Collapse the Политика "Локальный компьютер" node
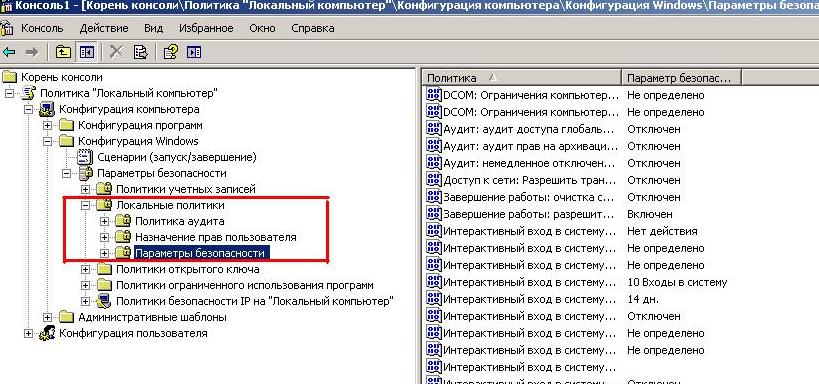Image resolution: width=819 pixels, height=384 pixels. click(x=9, y=94)
